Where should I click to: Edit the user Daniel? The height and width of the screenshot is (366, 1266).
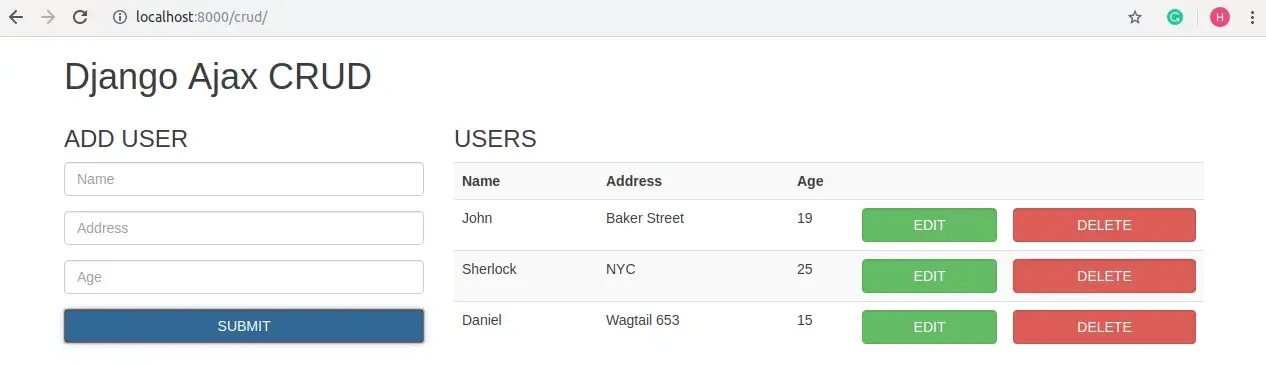(929, 327)
